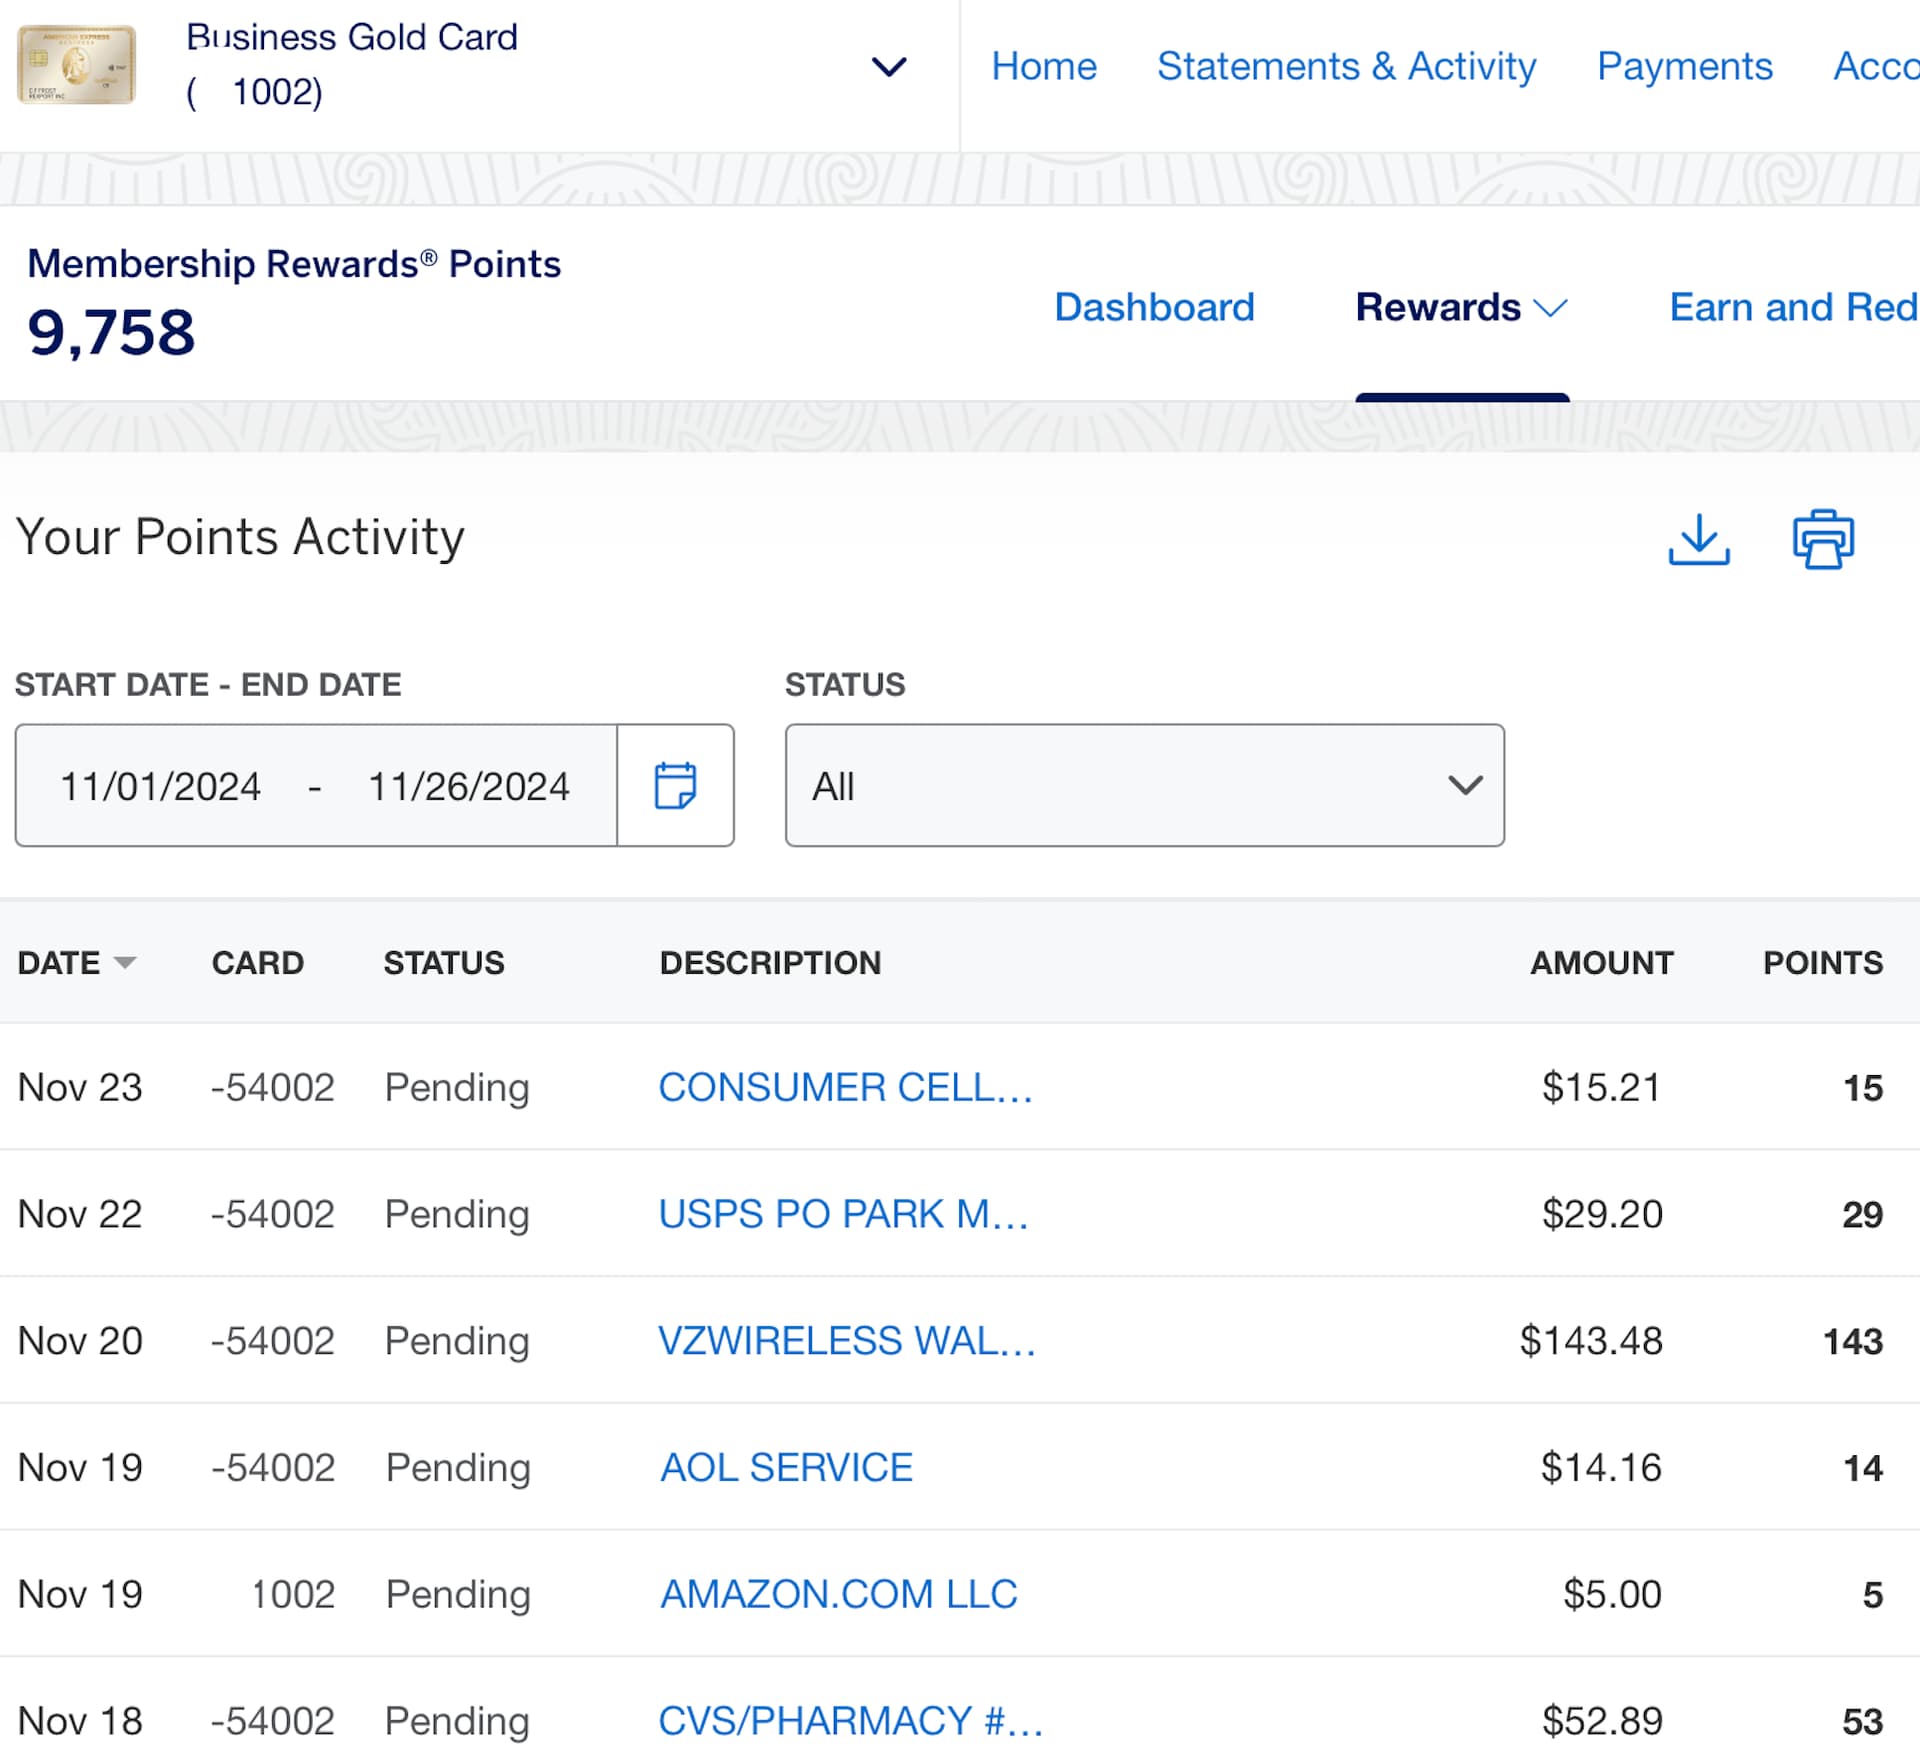Open Statements & Activity menu
The height and width of the screenshot is (1757, 1920).
(1346, 66)
